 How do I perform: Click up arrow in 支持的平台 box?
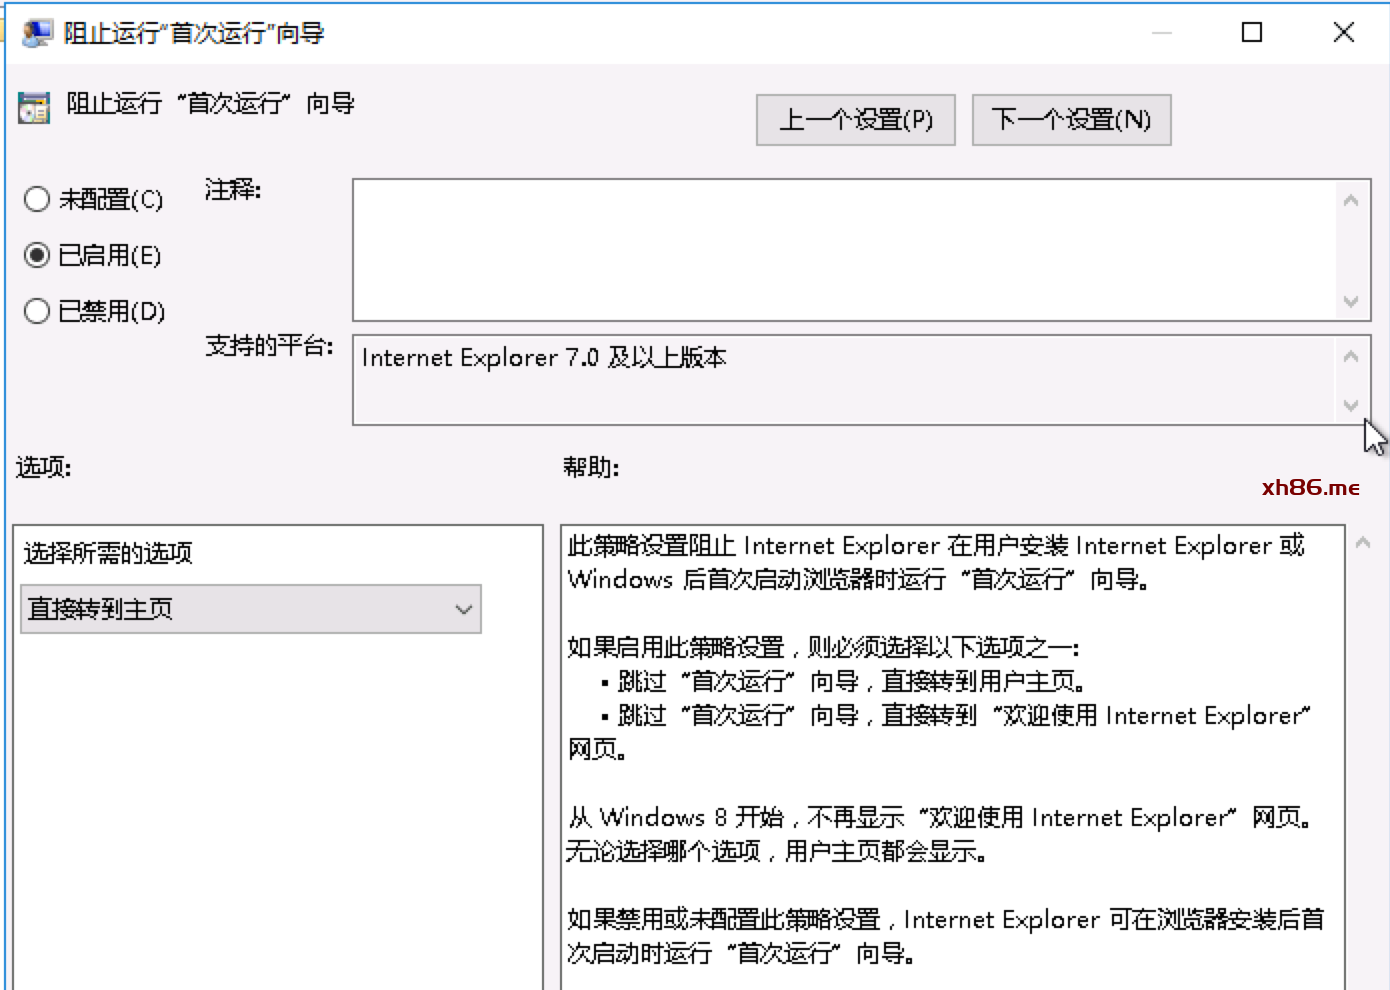pyautogui.click(x=1351, y=357)
